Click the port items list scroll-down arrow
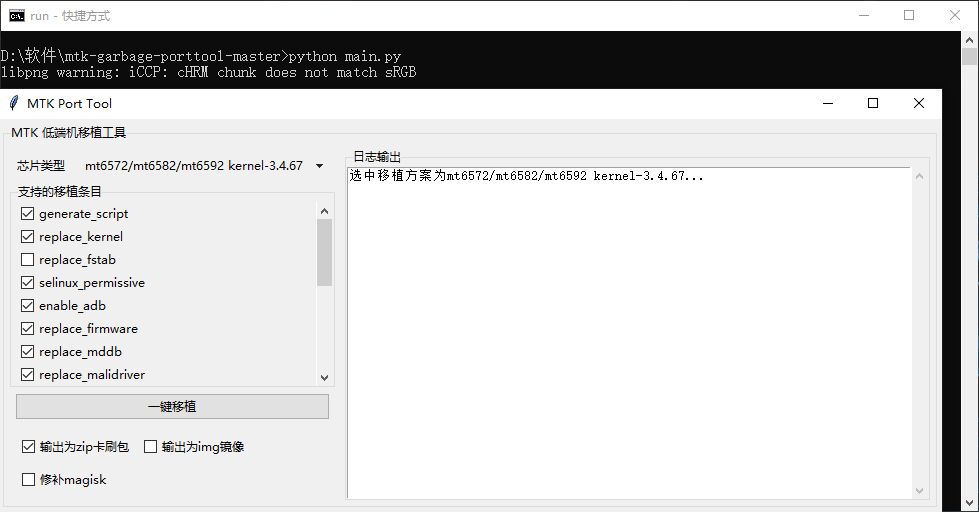Screen dimensions: 979x512 tap(324, 377)
